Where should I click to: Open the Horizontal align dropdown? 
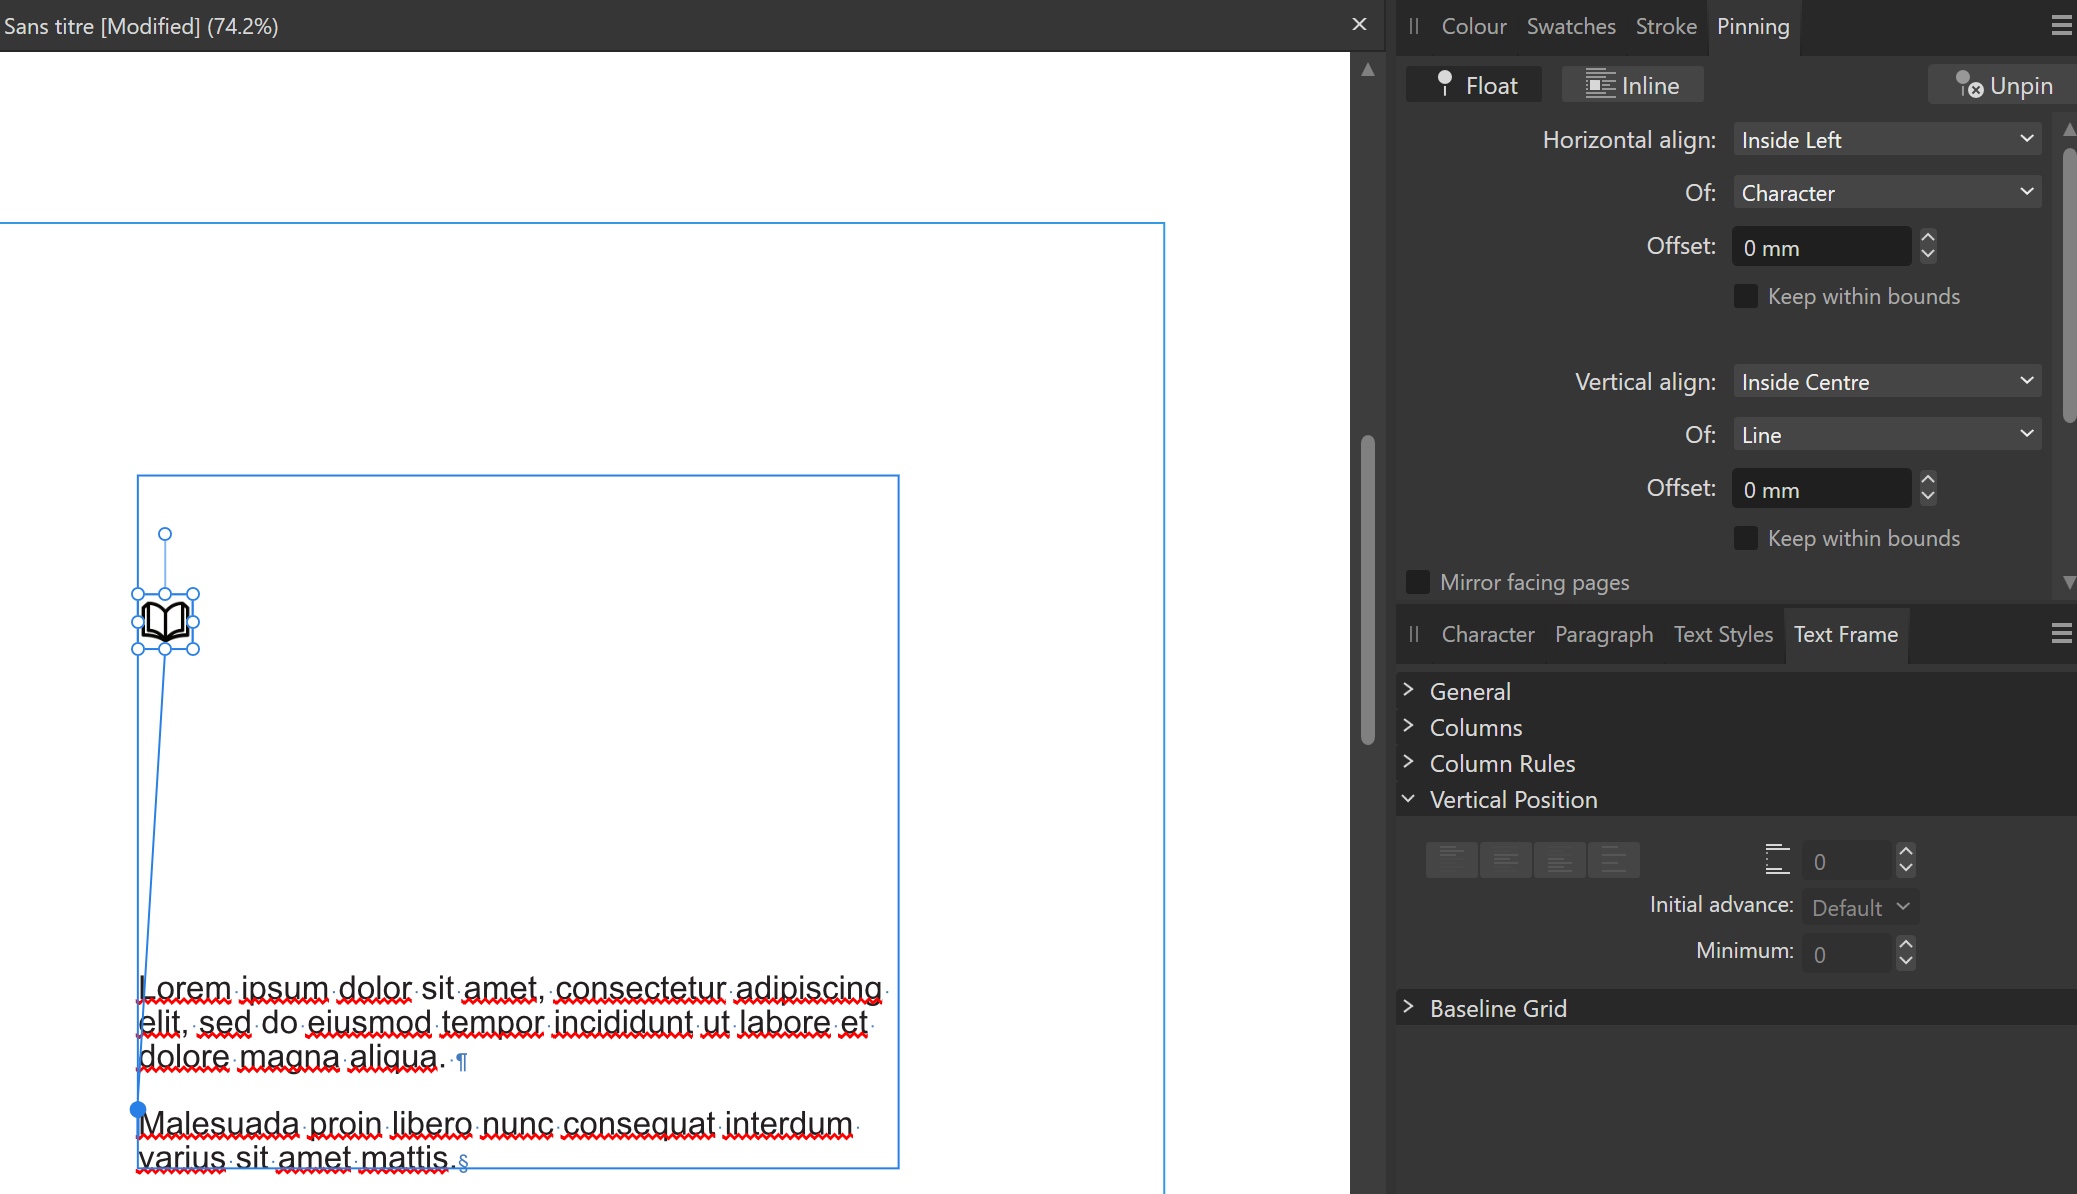1887,140
